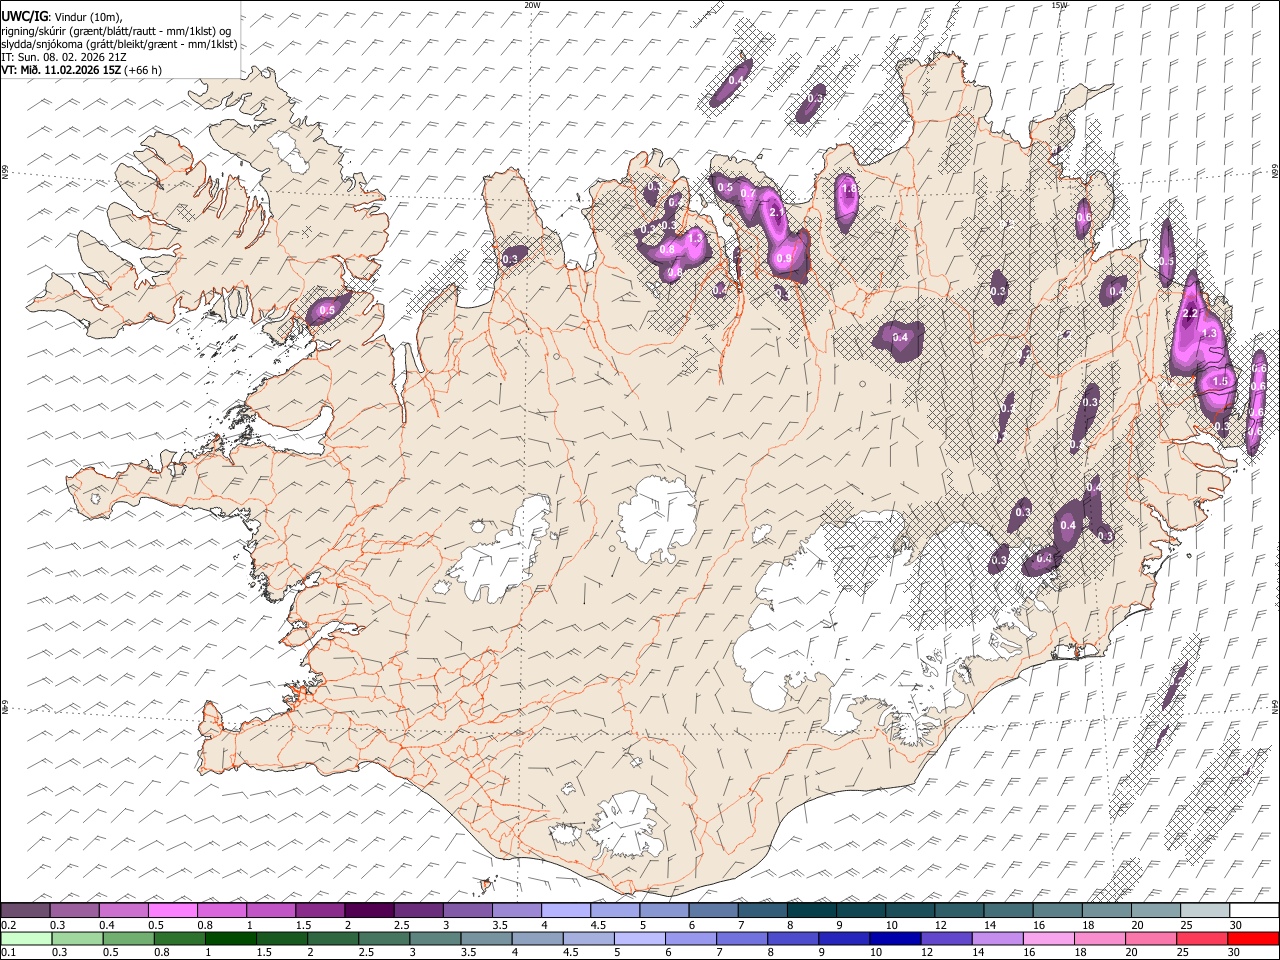This screenshot has height=960, width=1280.
Task: Pick bottom-row periwinkle swatch between 6 and 7
Action: pyautogui.click(x=690, y=938)
